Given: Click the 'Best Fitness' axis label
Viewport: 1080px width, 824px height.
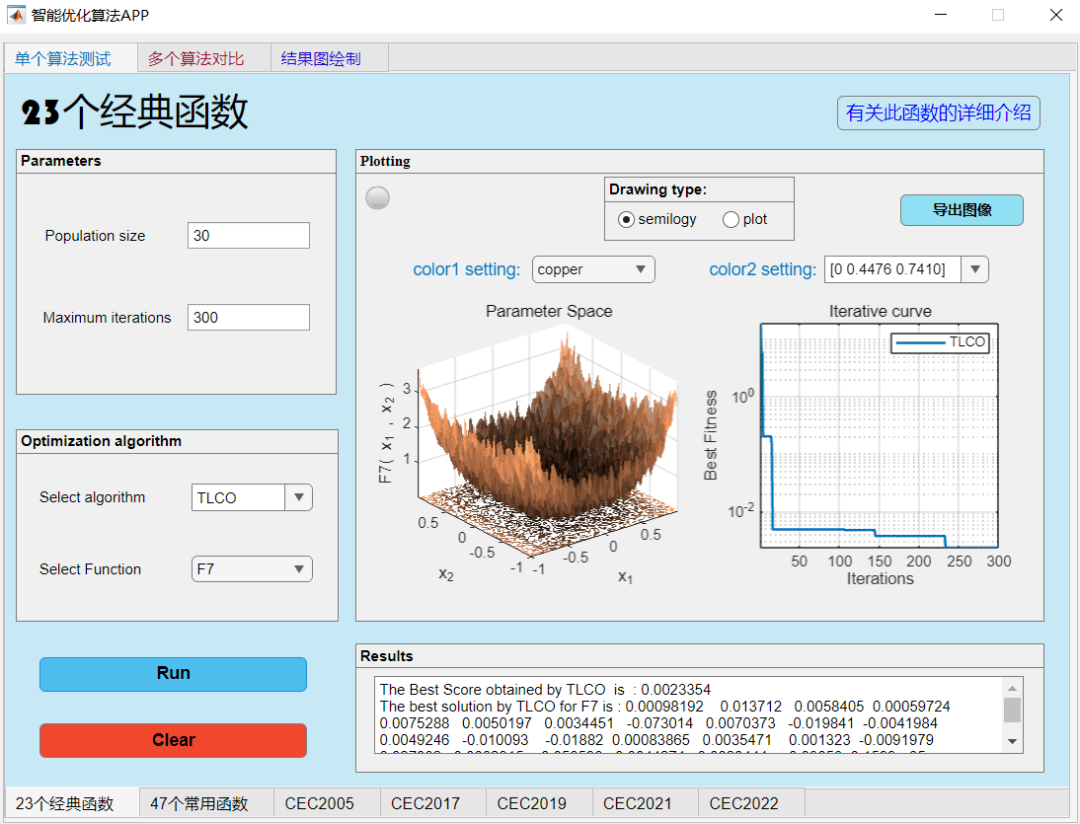Looking at the screenshot, I should coord(710,435).
